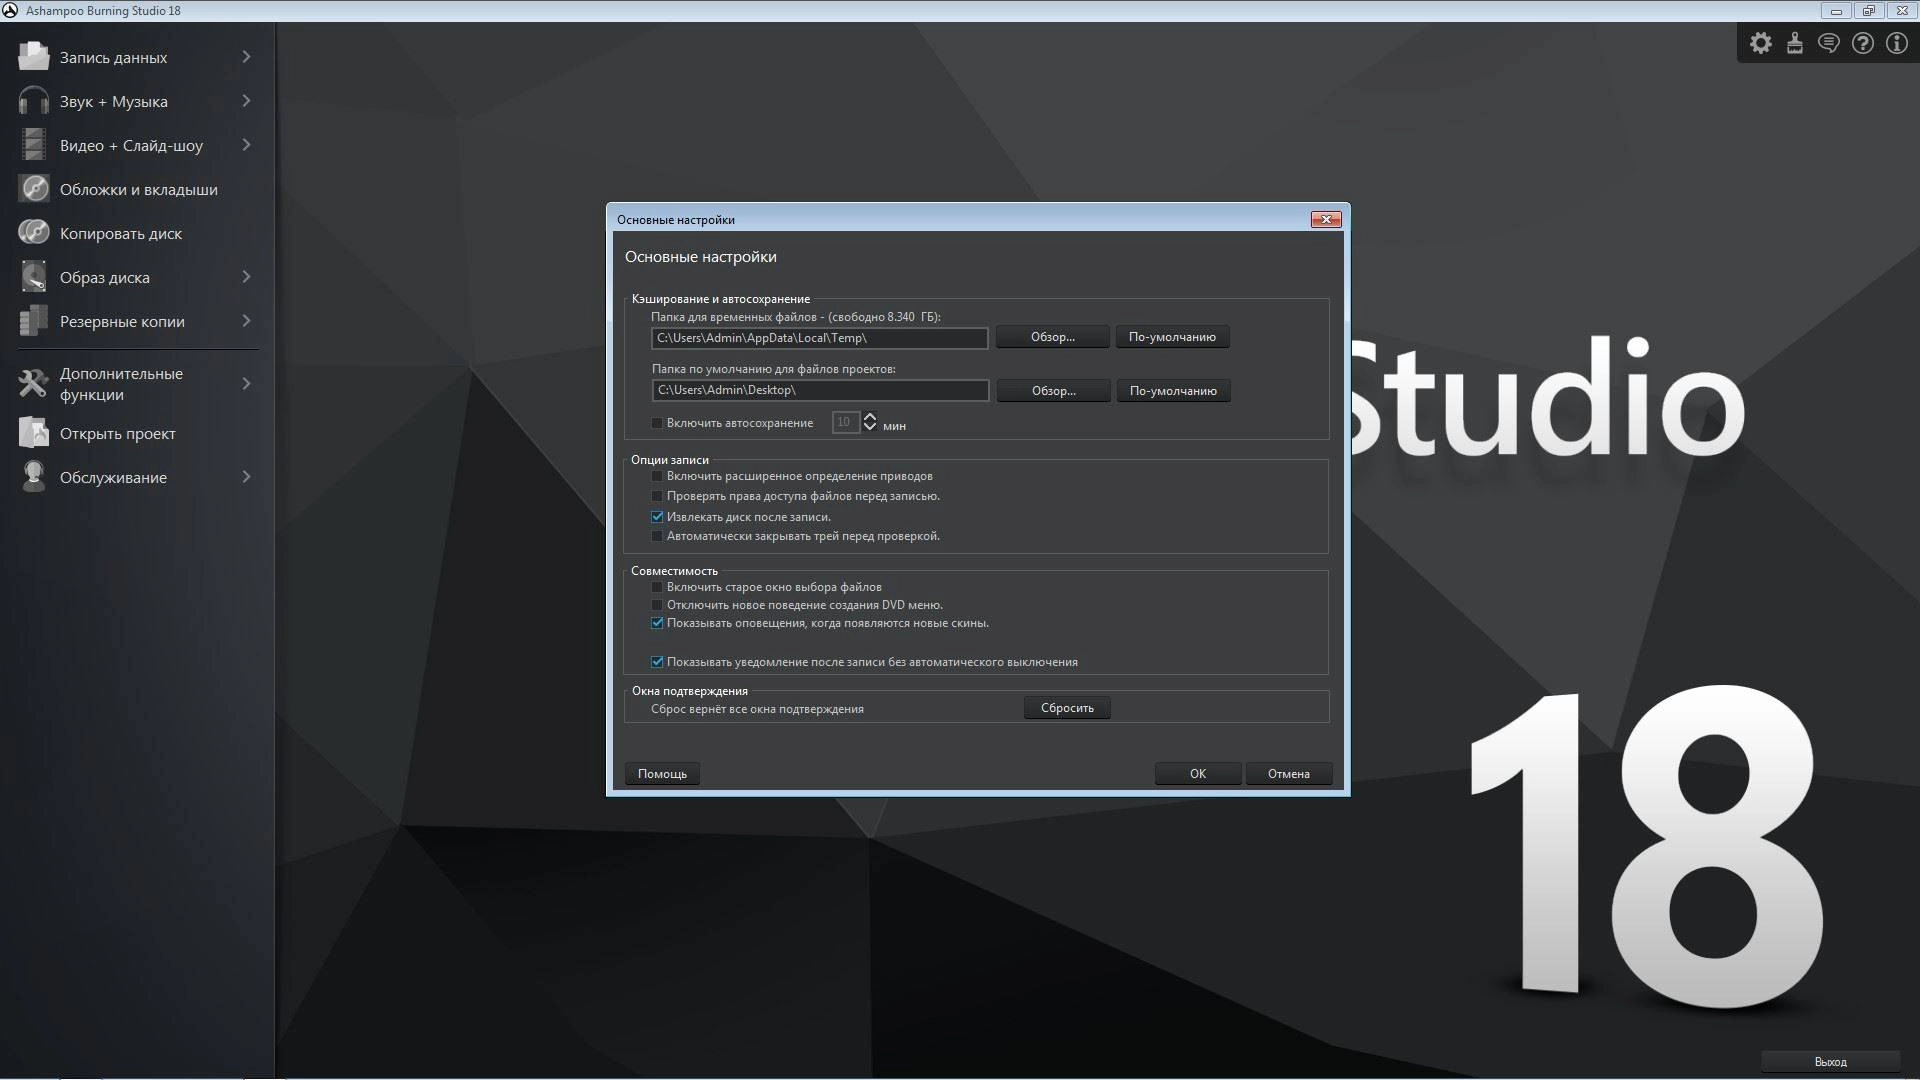Reset temp folder with По-умолчанию button
This screenshot has height=1080, width=1920.
[x=1172, y=337]
